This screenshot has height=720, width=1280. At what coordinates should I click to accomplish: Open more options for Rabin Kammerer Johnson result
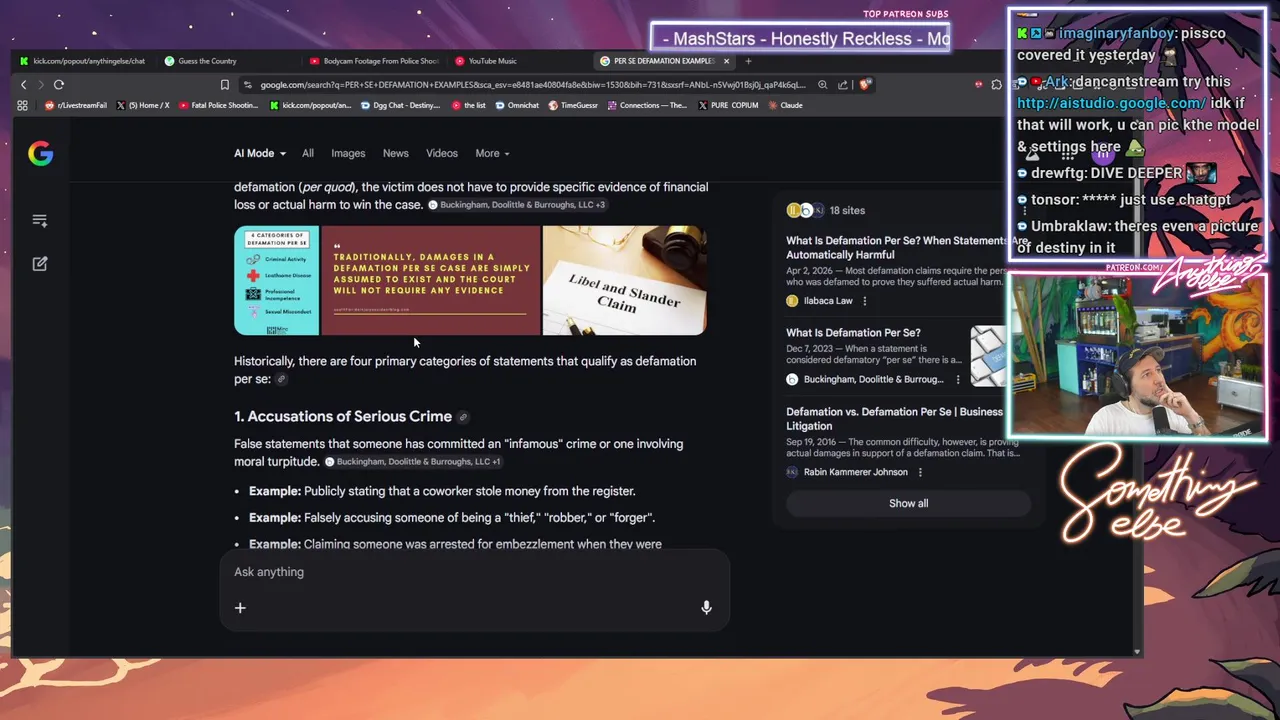tap(920, 472)
